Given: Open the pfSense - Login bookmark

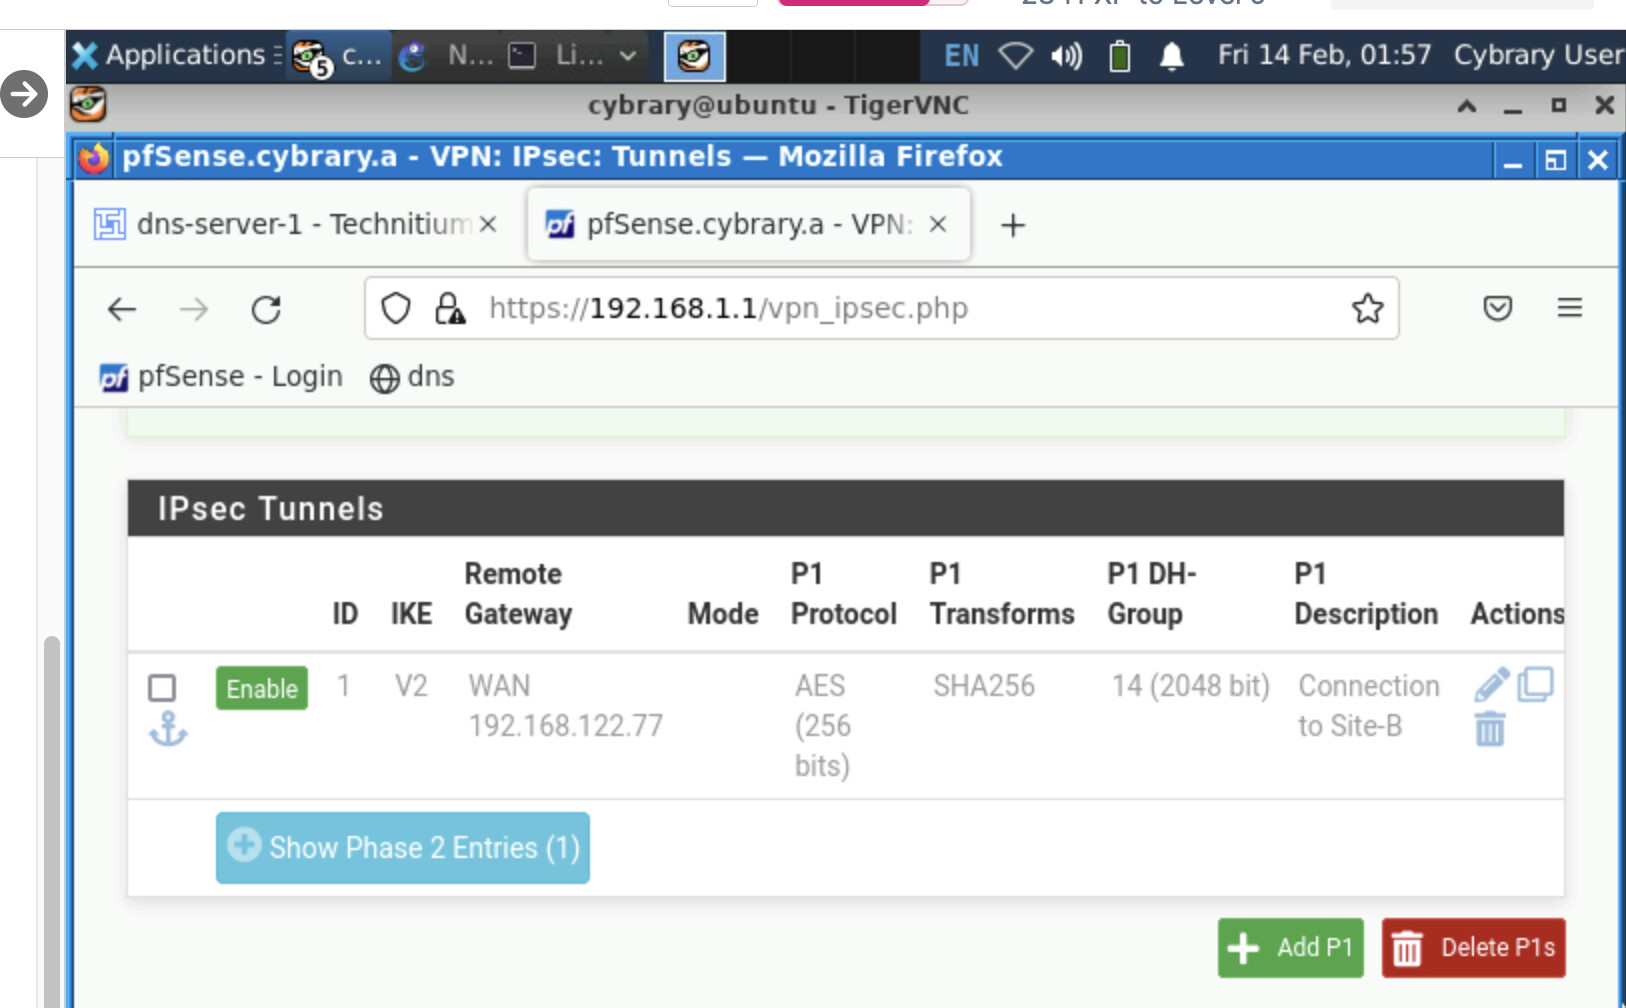Looking at the screenshot, I should 222,377.
